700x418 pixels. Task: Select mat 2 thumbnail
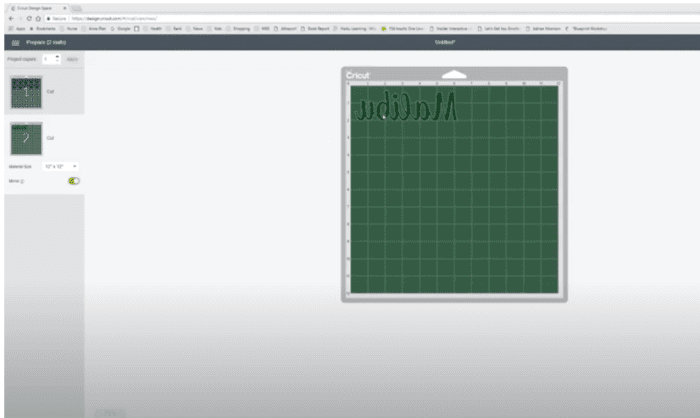26,139
